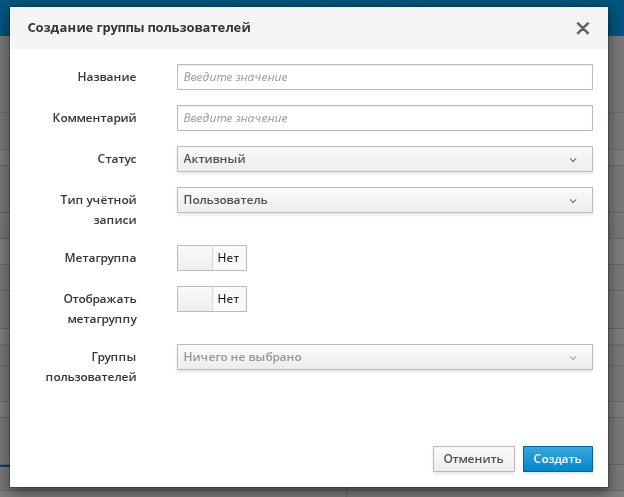This screenshot has height=497, width=624.
Task: Toggle the Метагруппа switch
Action: [211, 258]
